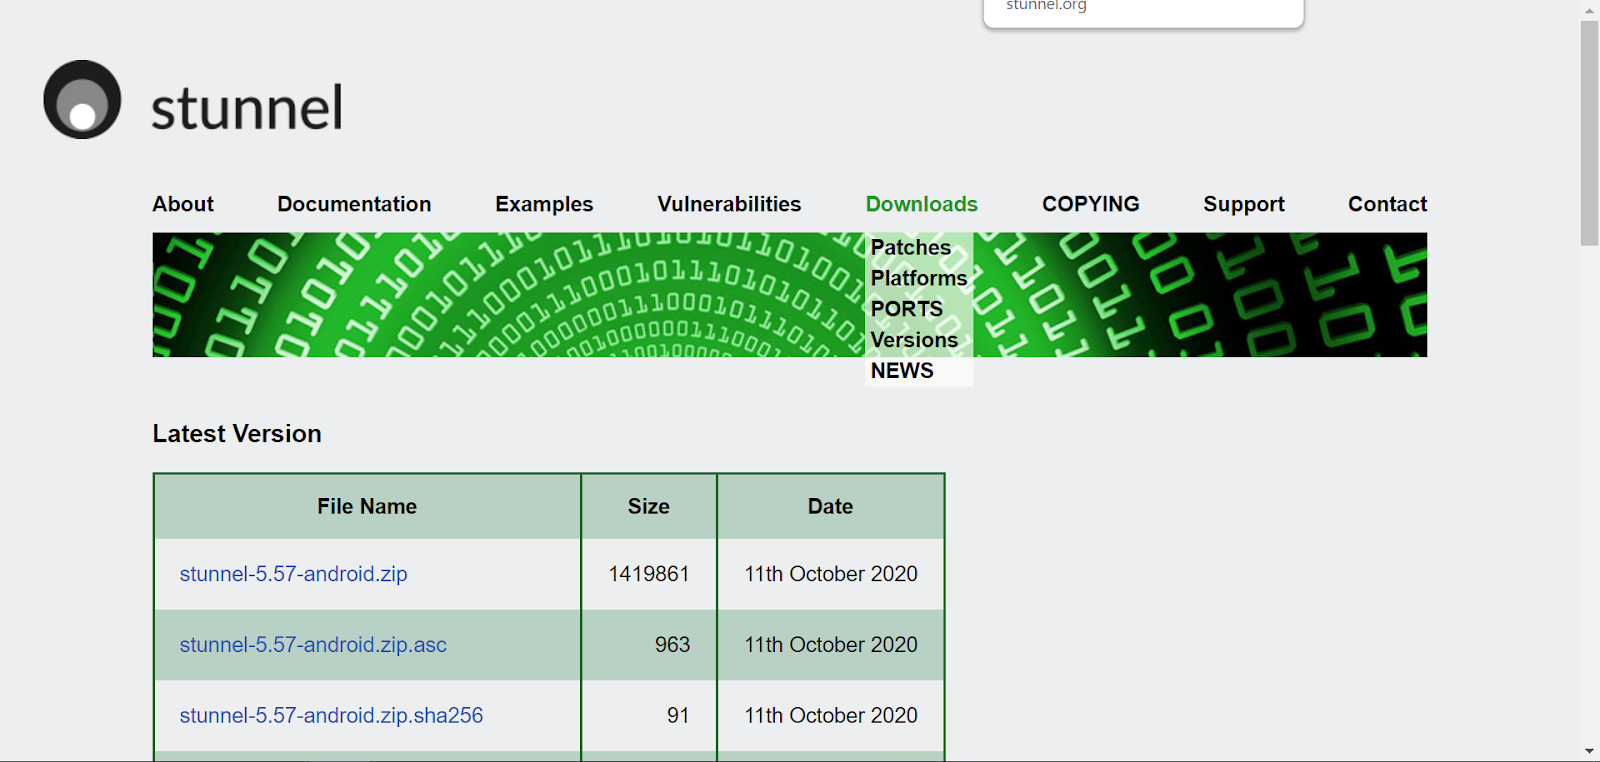Open the stunnel-5.57-android.zip.asc signature link
The image size is (1600, 762).
coord(313,645)
